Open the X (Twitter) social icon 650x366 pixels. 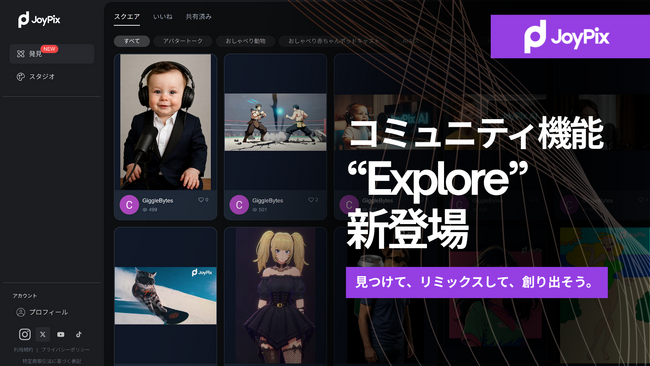pyautogui.click(x=43, y=334)
